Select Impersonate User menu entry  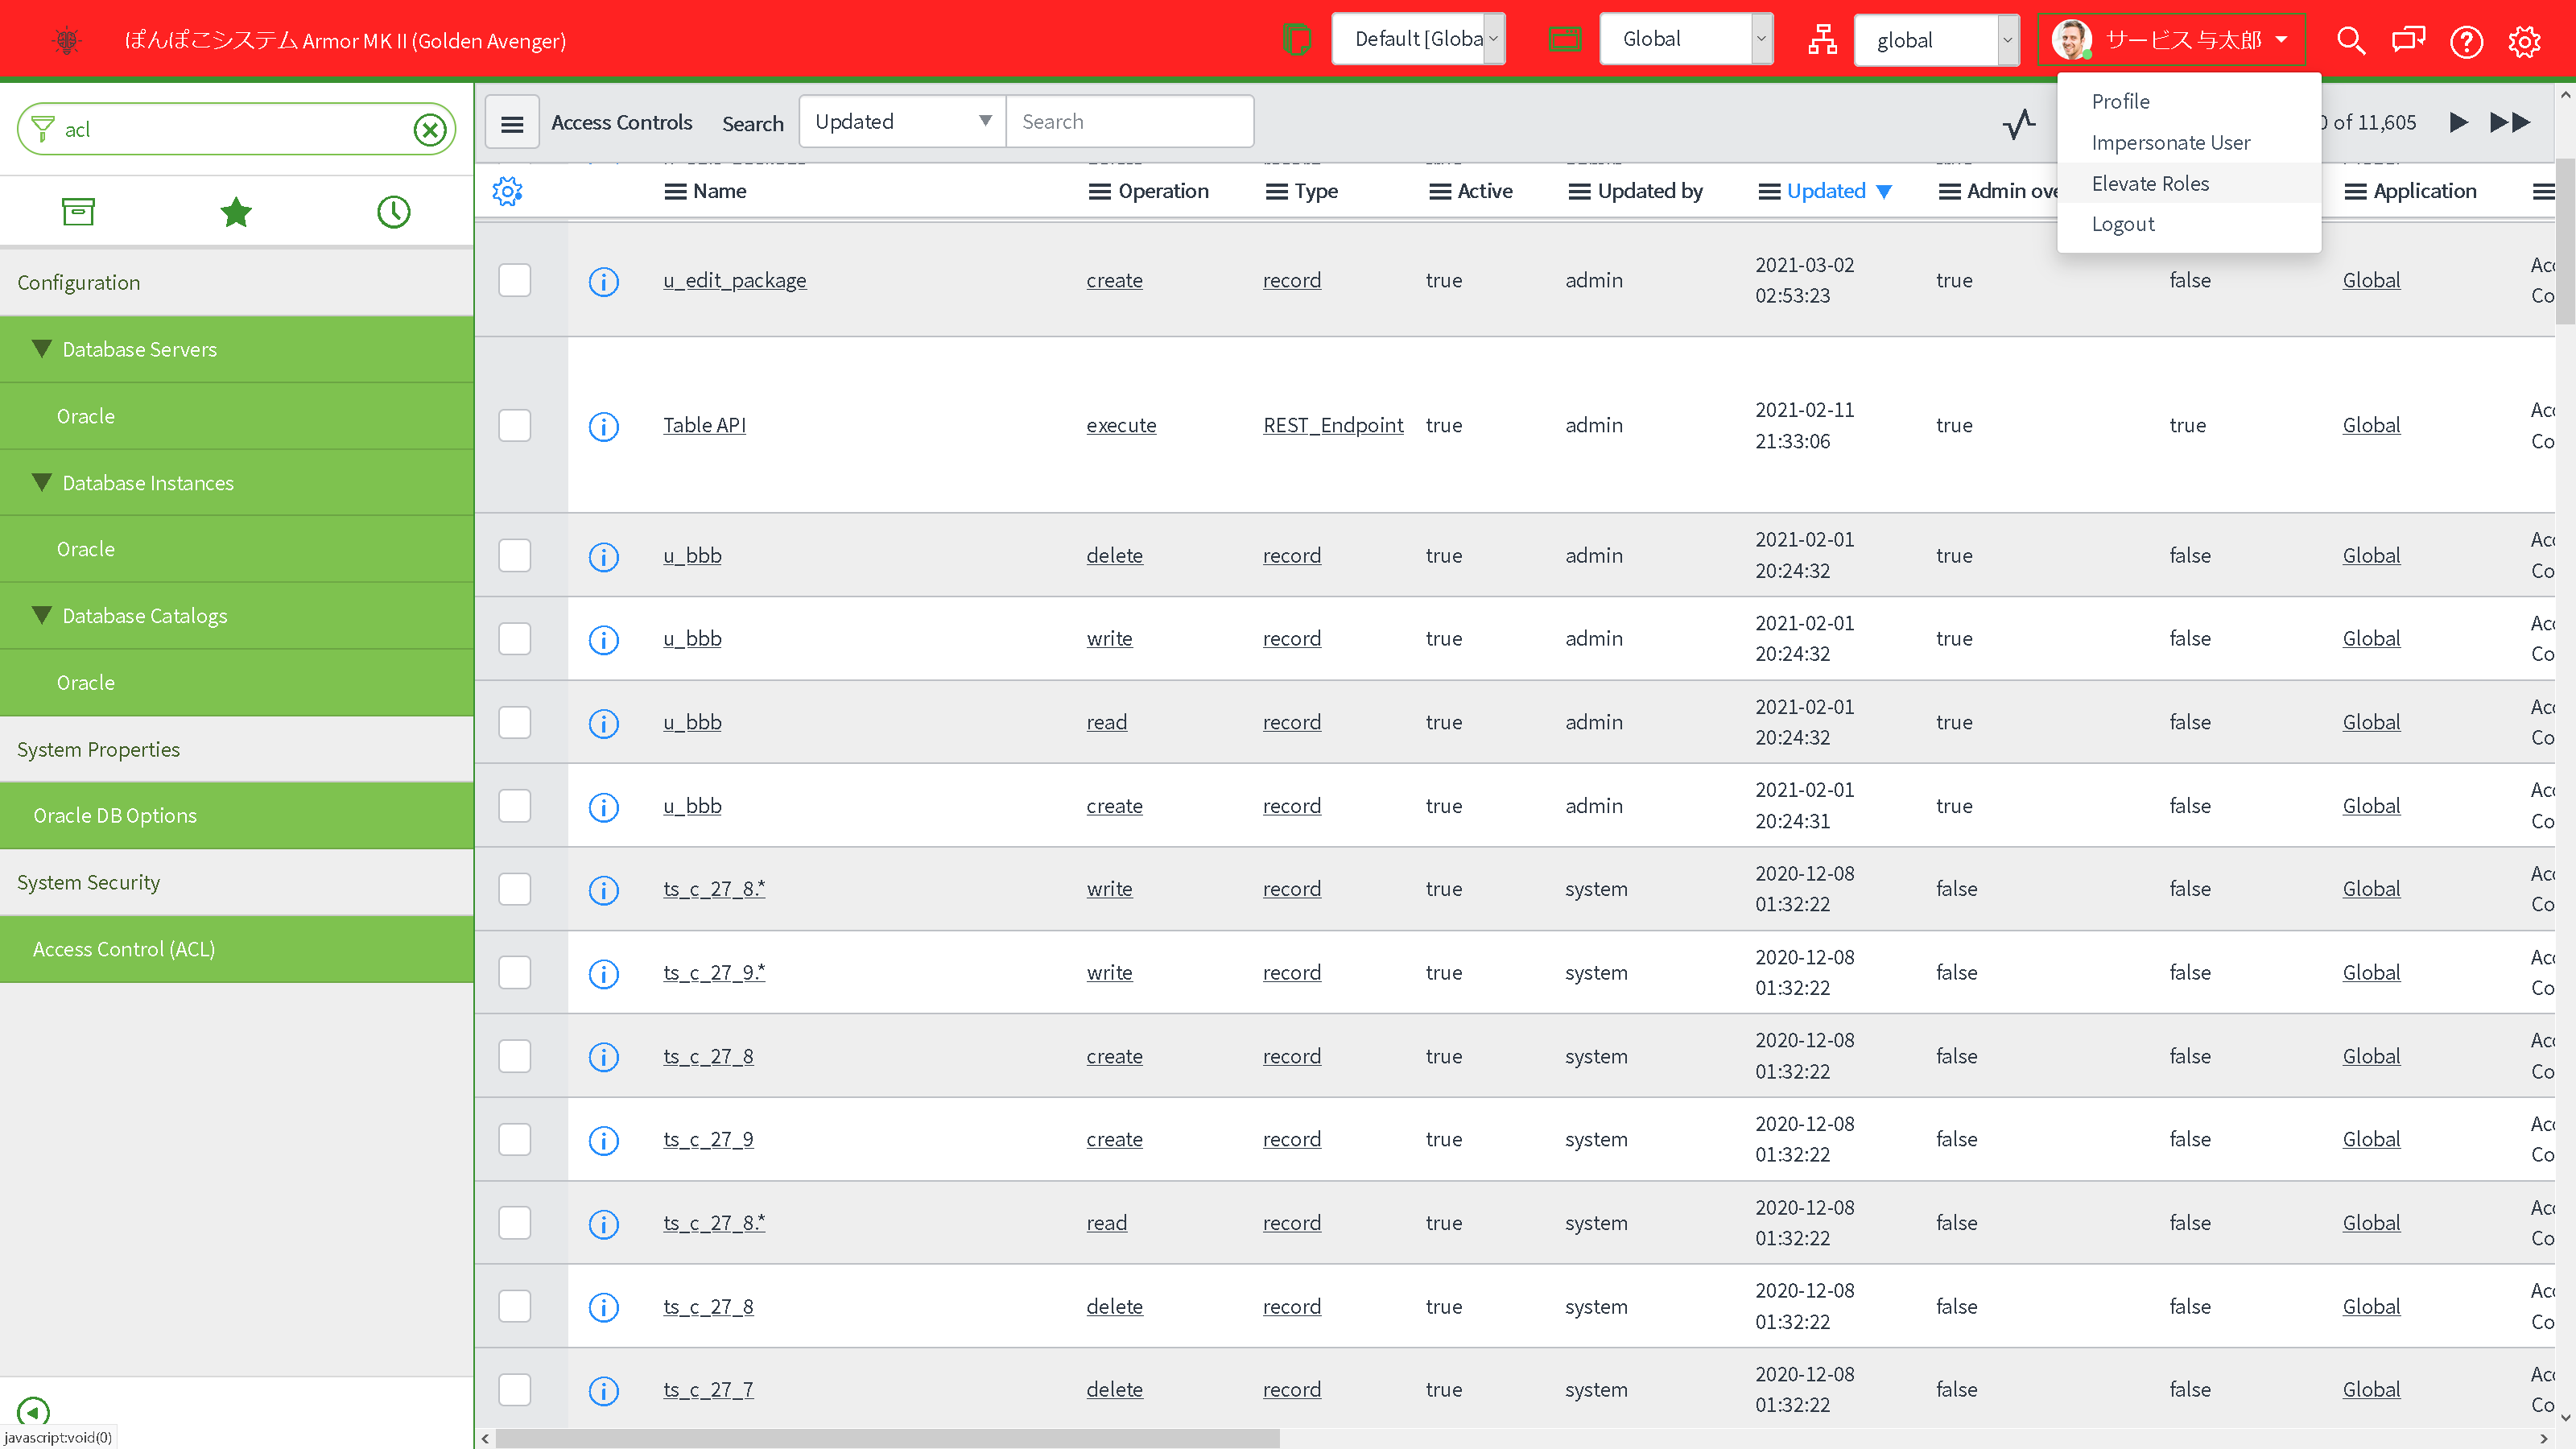click(2170, 142)
